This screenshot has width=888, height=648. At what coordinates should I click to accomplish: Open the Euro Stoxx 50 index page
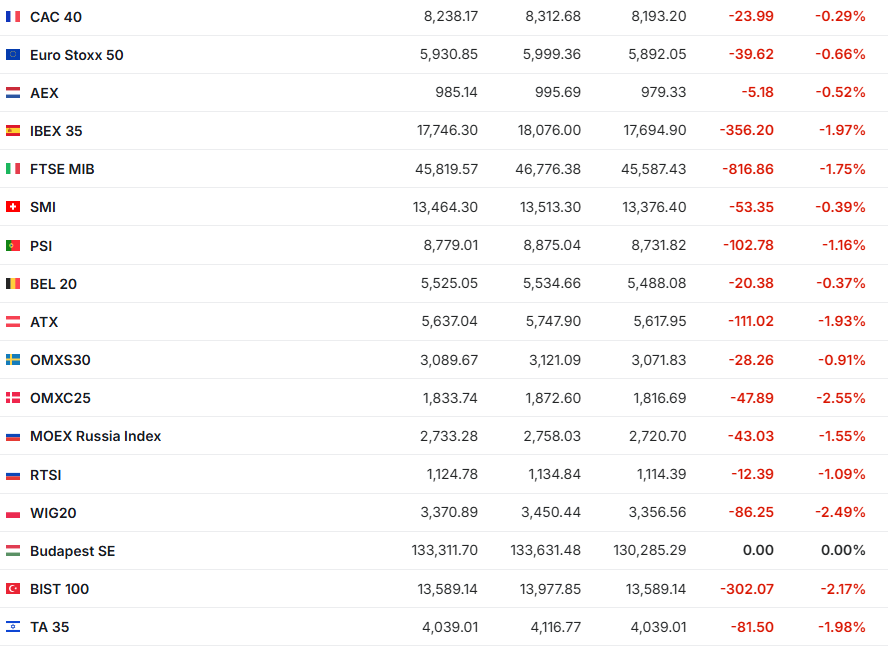tap(77, 55)
